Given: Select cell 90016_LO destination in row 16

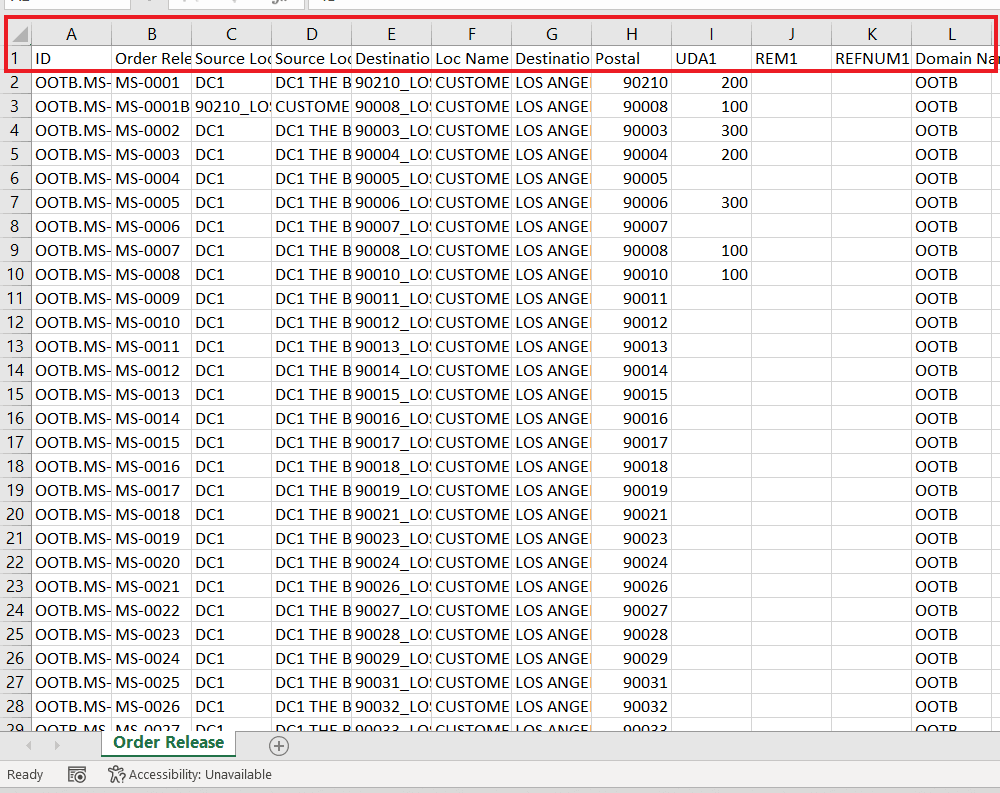Looking at the screenshot, I should coord(392,419).
